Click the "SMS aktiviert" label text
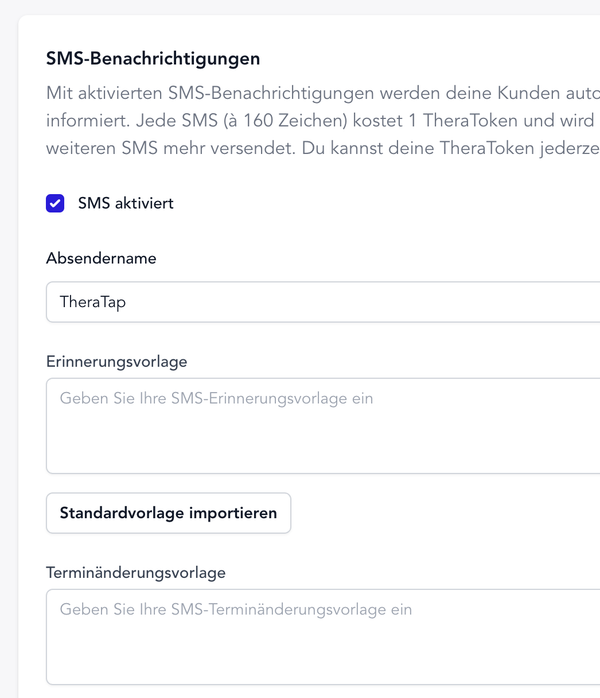600x698 pixels. pos(125,203)
